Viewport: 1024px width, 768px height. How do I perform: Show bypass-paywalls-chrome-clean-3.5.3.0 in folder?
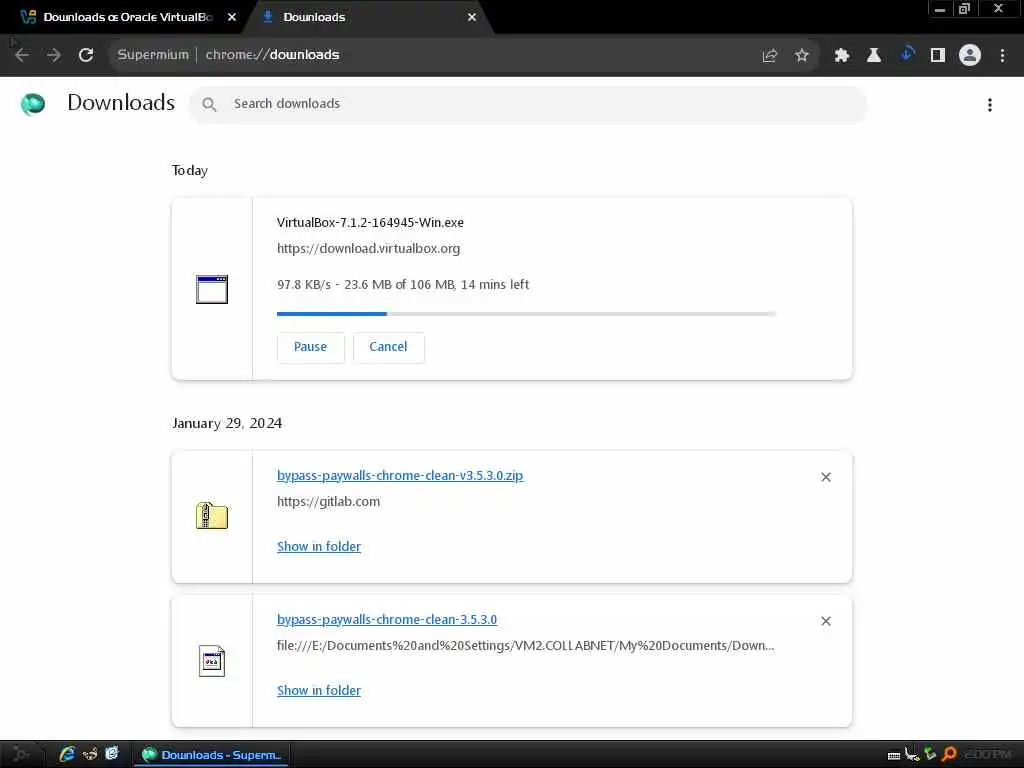[319, 691]
